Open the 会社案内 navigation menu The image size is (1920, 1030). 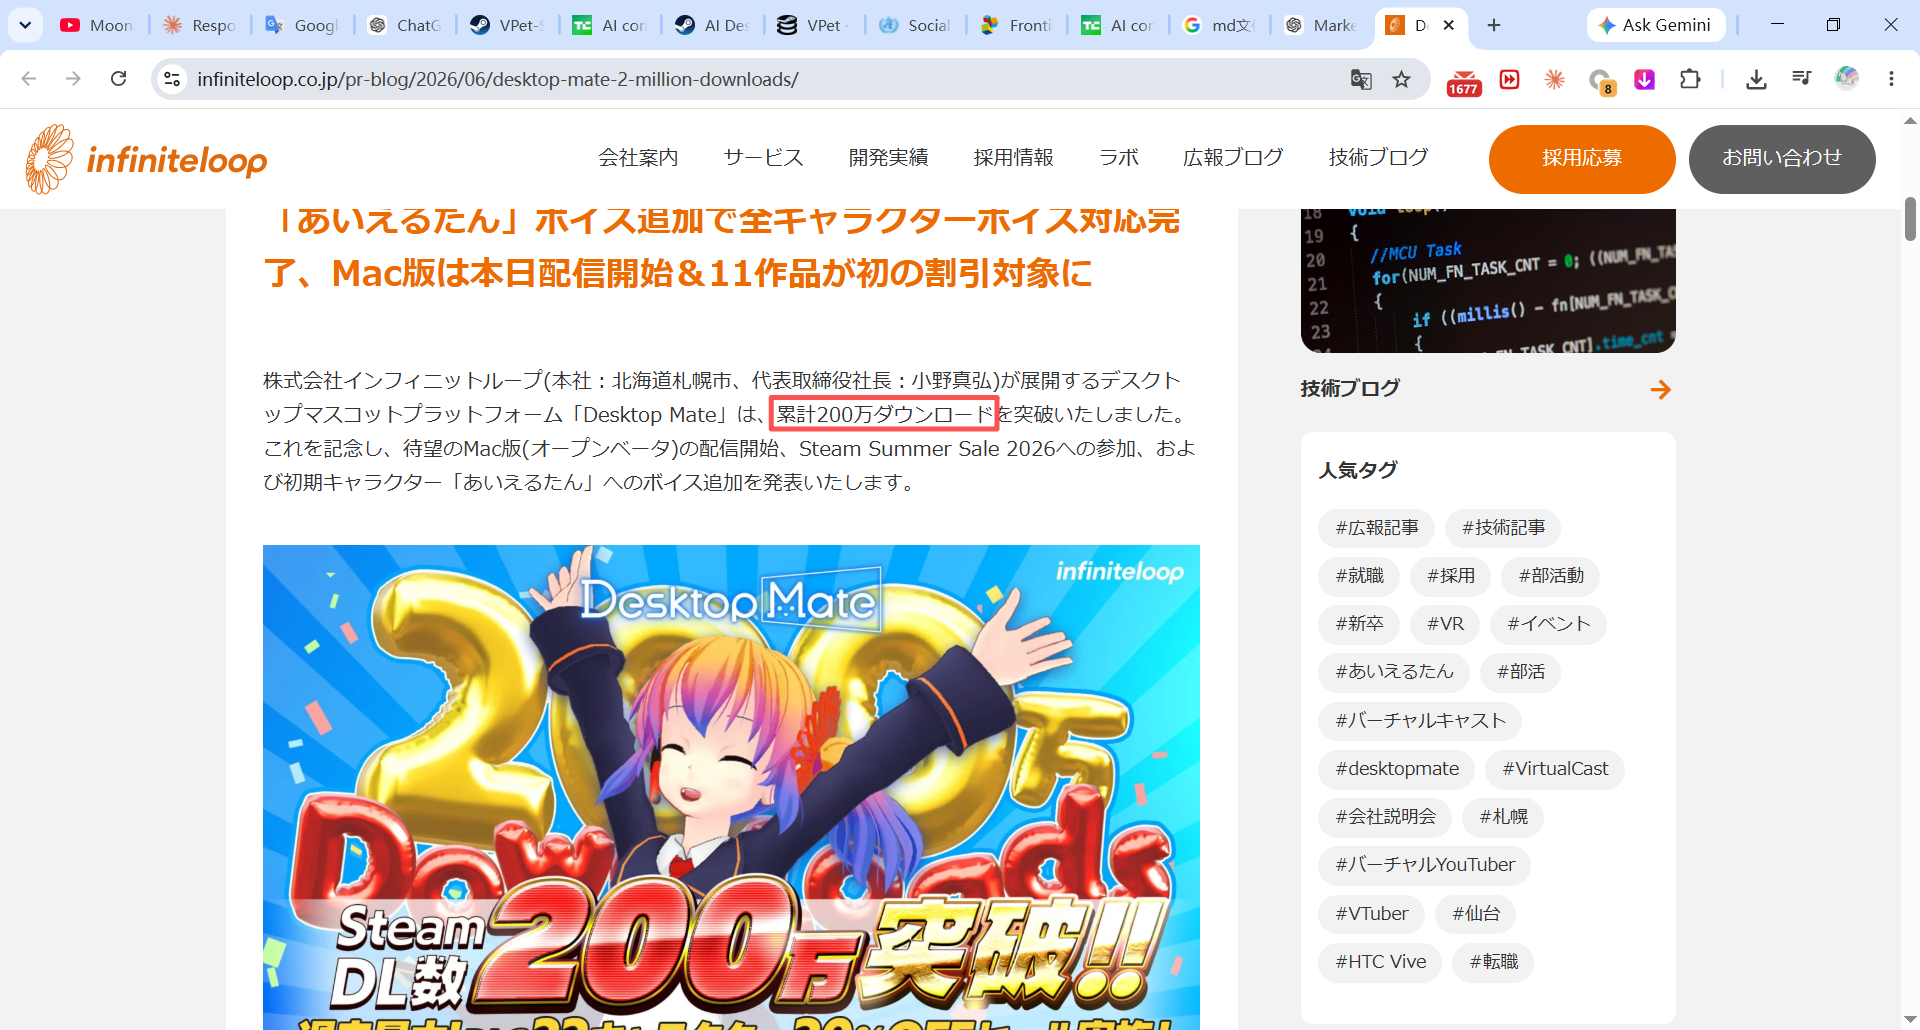point(638,158)
